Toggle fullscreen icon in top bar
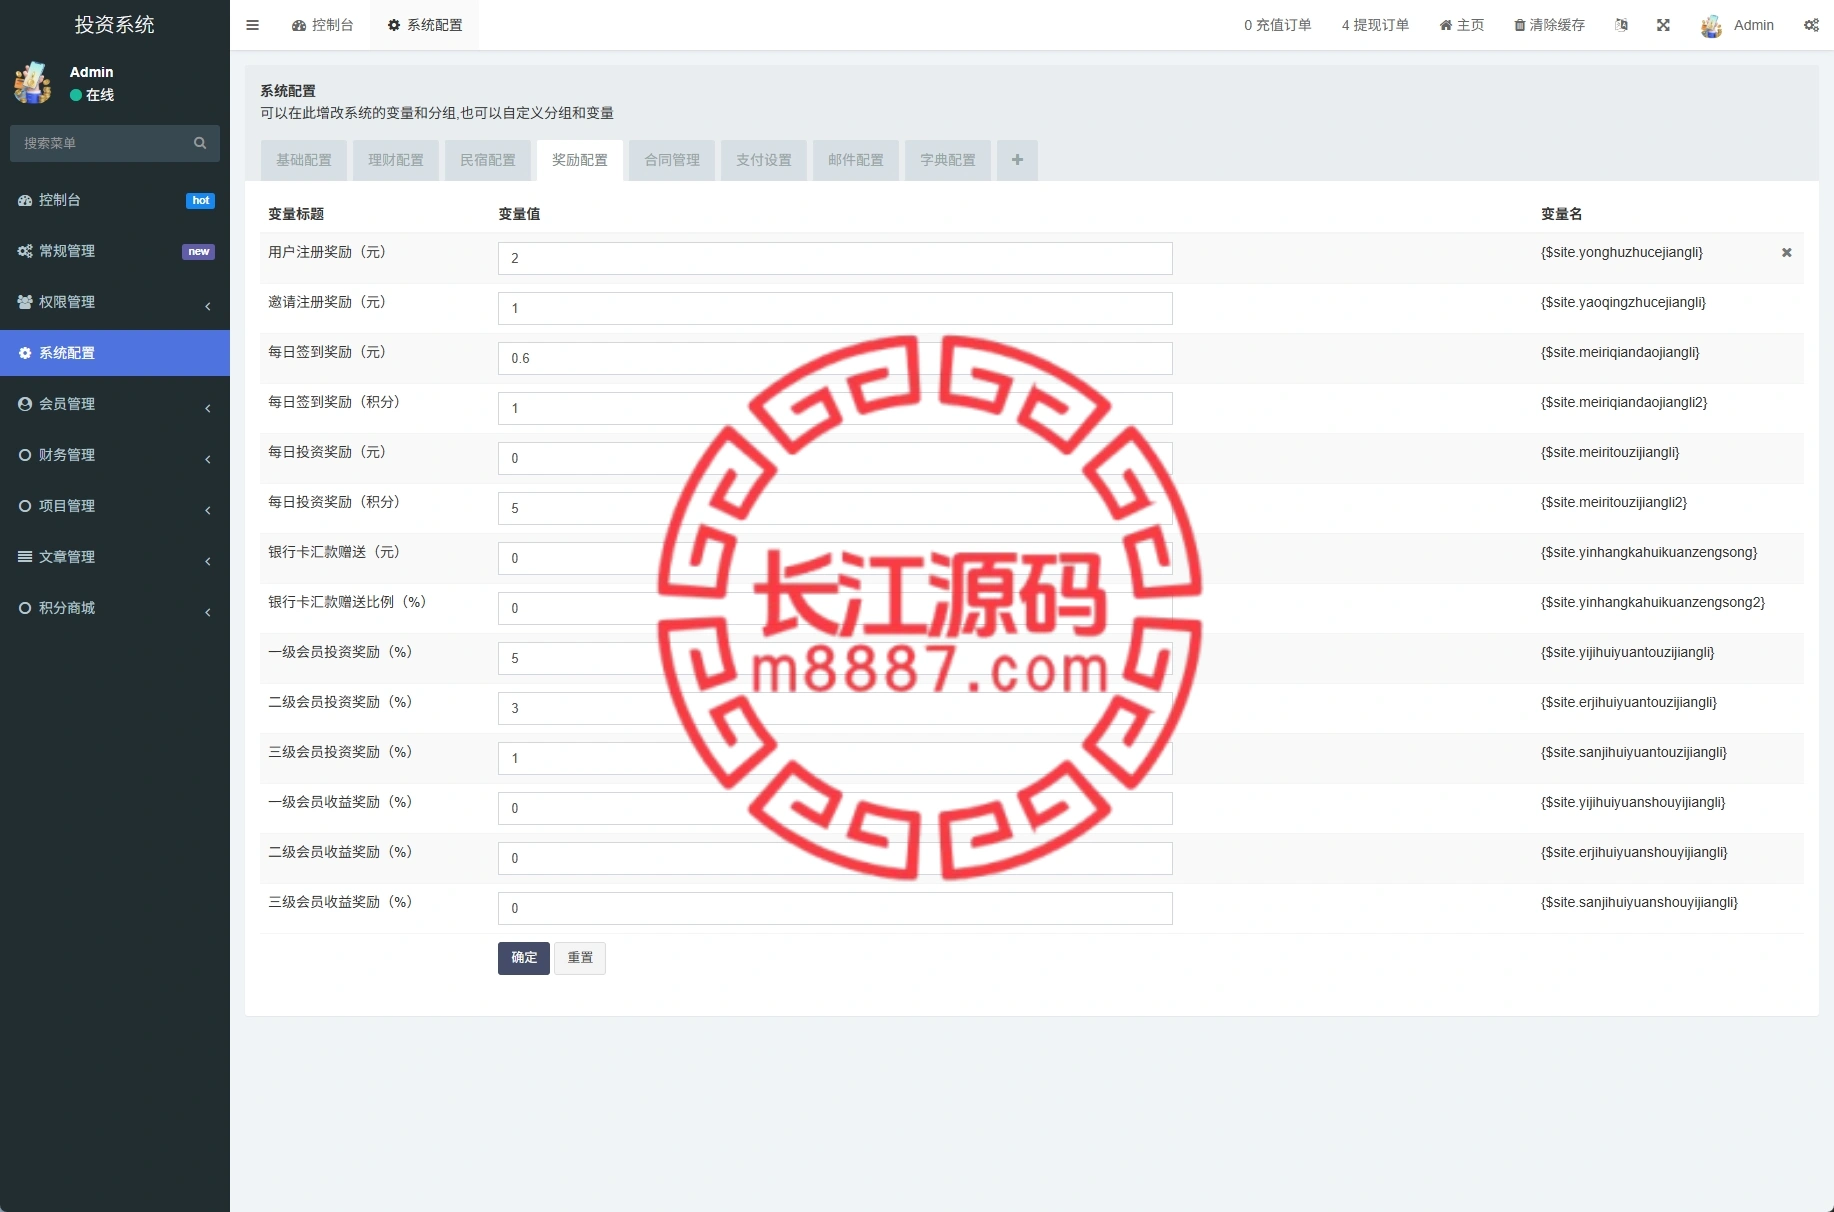This screenshot has height=1212, width=1834. pos(1663,25)
